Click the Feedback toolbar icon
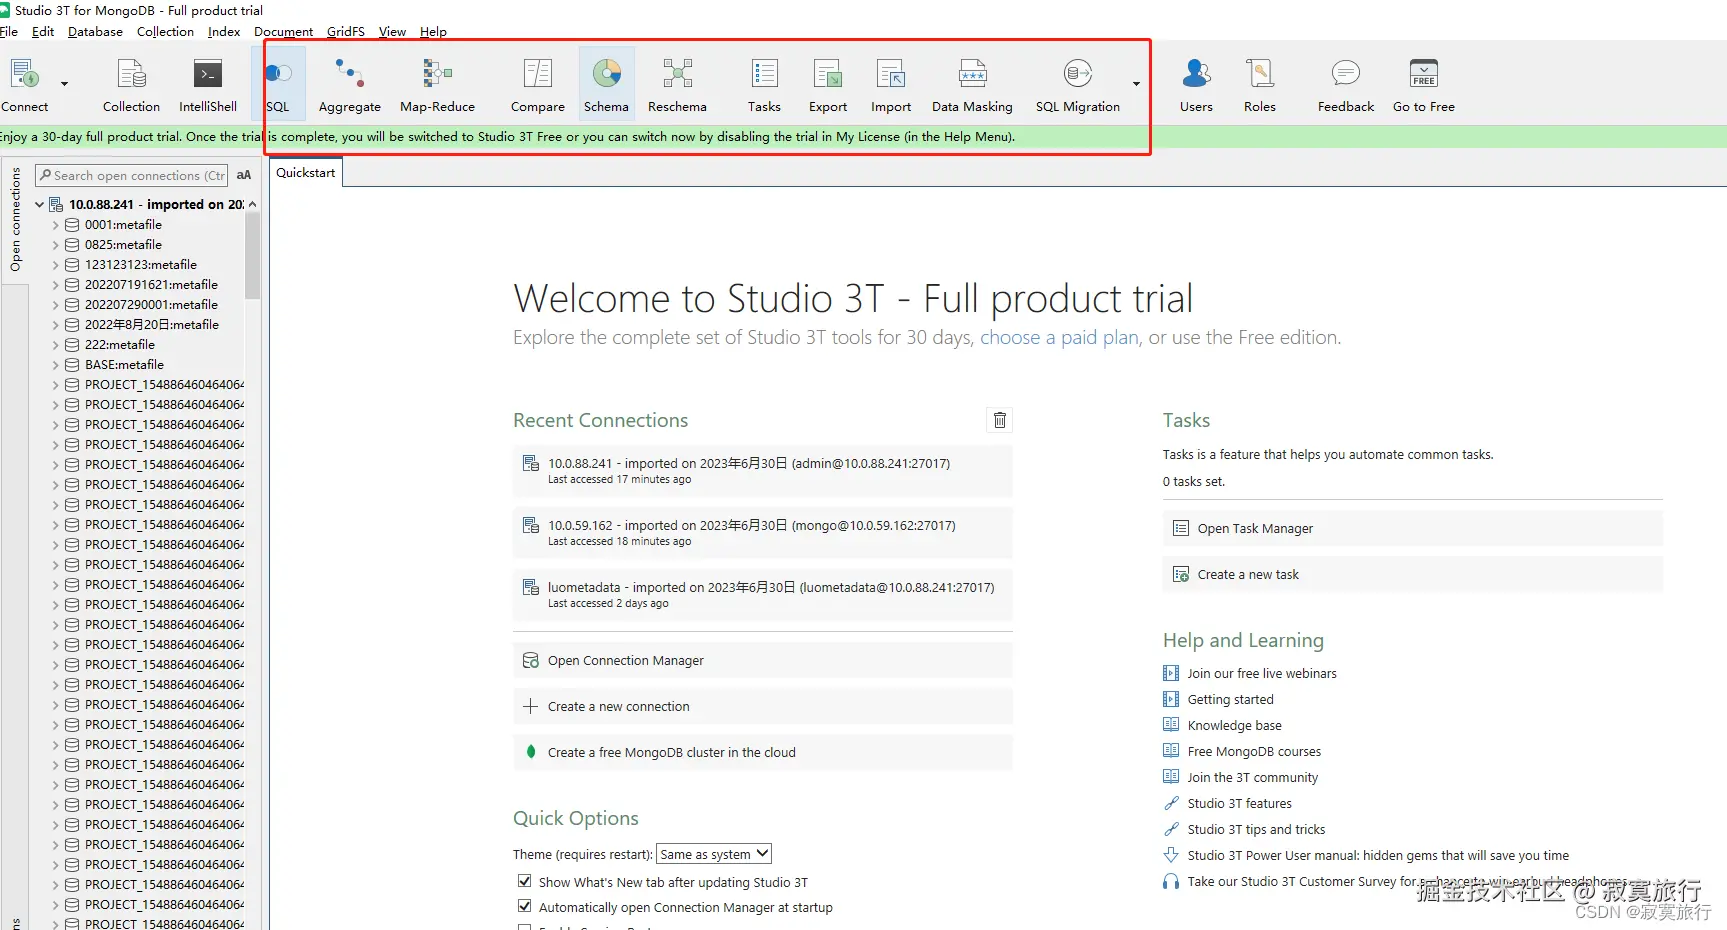The width and height of the screenshot is (1727, 930). click(x=1346, y=84)
